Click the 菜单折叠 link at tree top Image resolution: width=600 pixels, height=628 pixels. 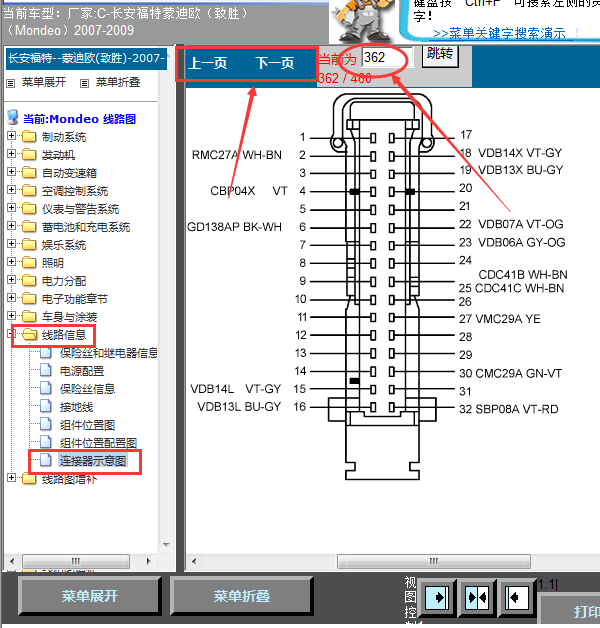pyautogui.click(x=118, y=83)
